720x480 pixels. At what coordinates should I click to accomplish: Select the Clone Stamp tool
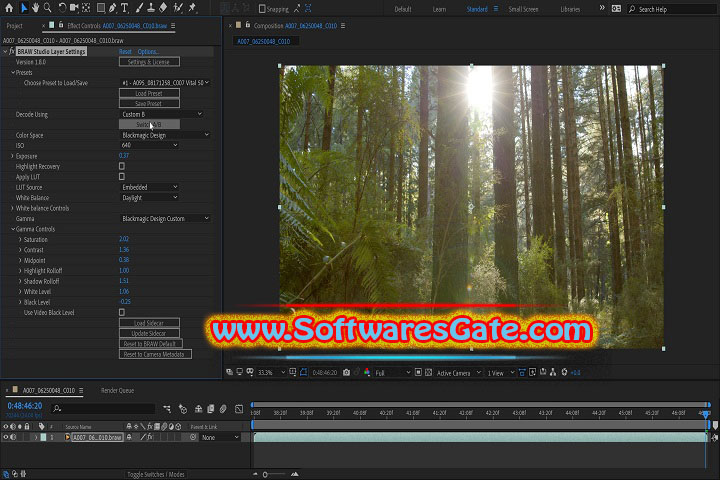point(151,8)
